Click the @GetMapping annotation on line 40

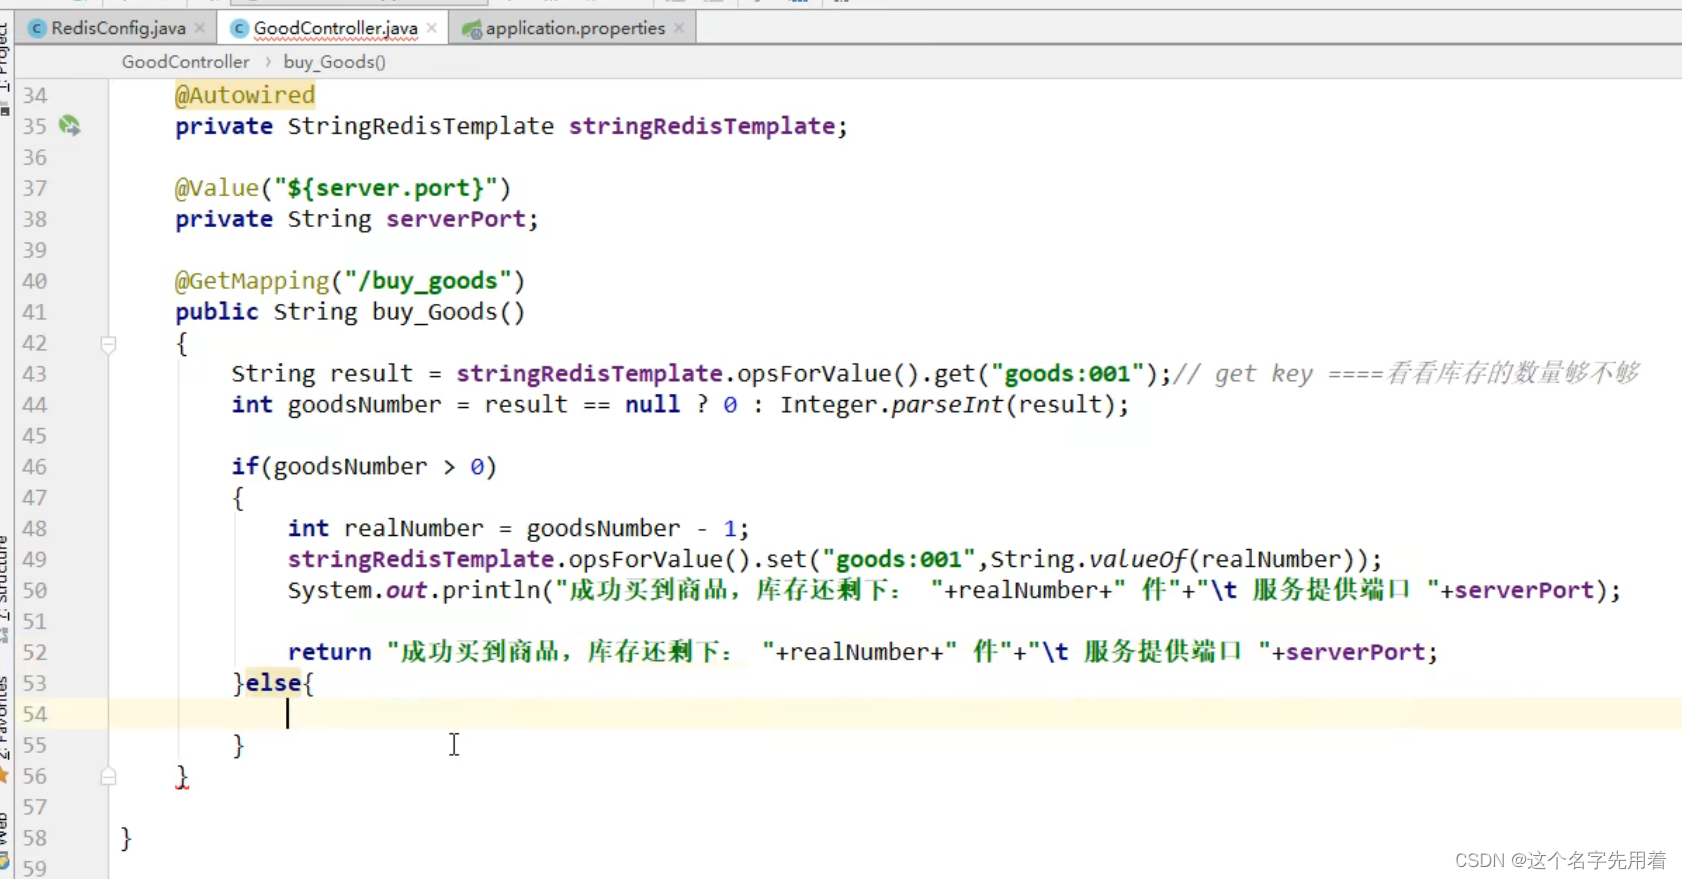252,281
